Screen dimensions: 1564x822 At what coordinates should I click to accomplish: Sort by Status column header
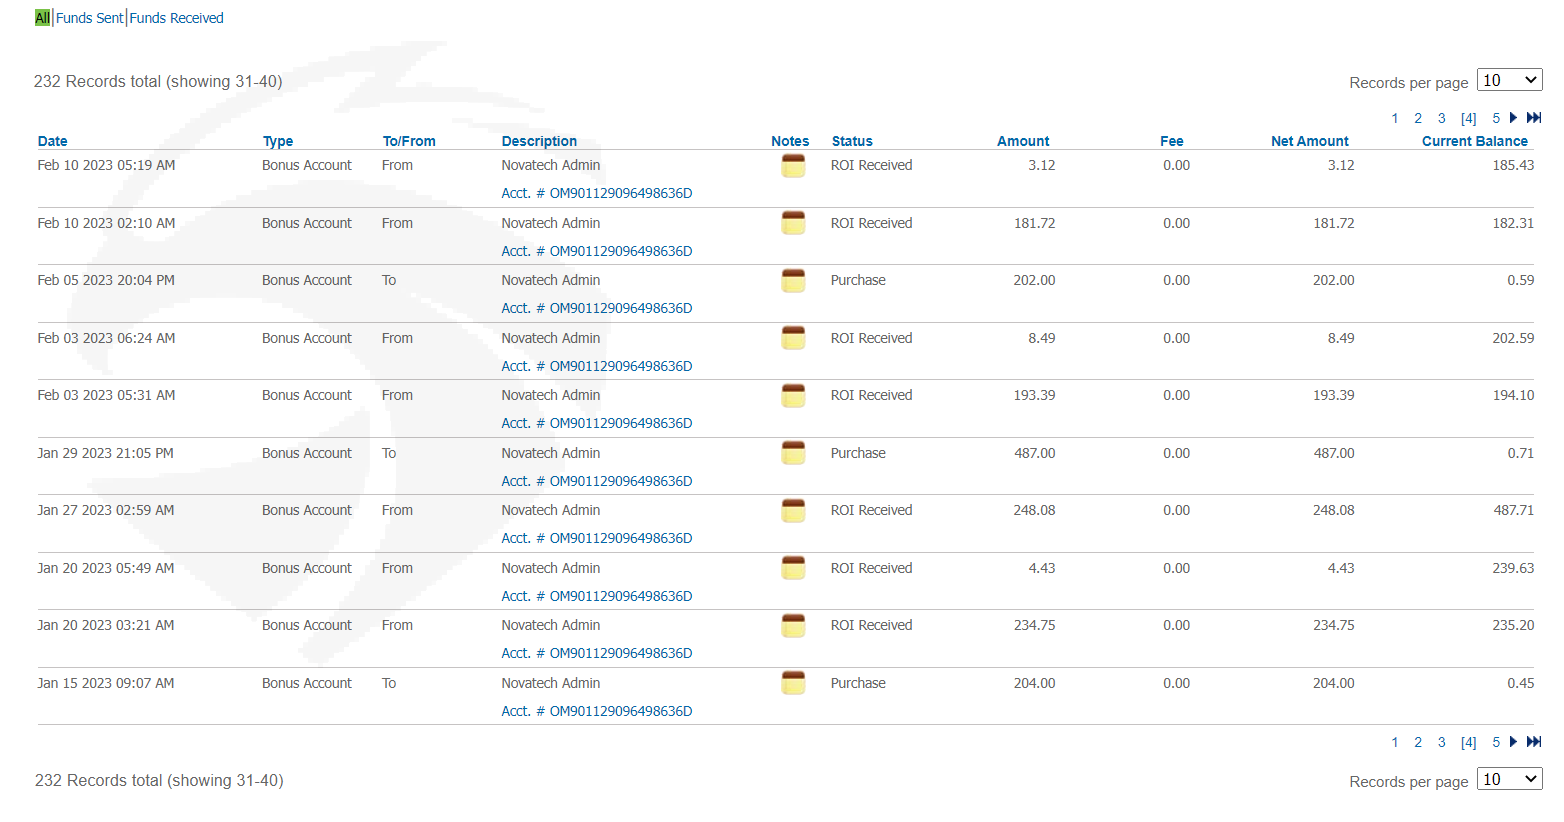tap(852, 141)
